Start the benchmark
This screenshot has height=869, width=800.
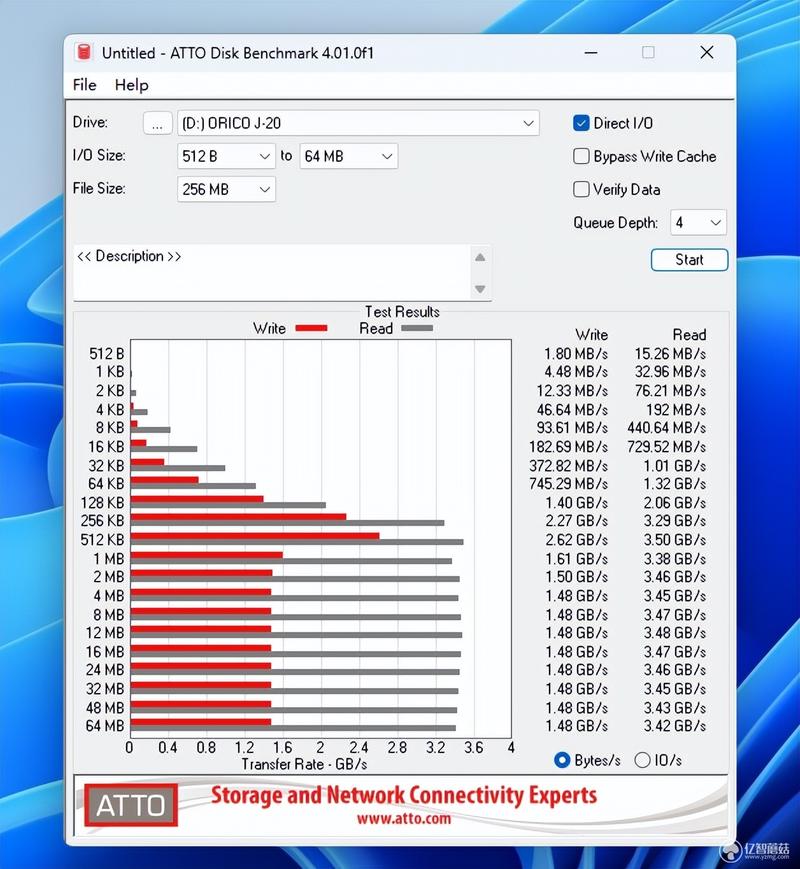click(689, 260)
